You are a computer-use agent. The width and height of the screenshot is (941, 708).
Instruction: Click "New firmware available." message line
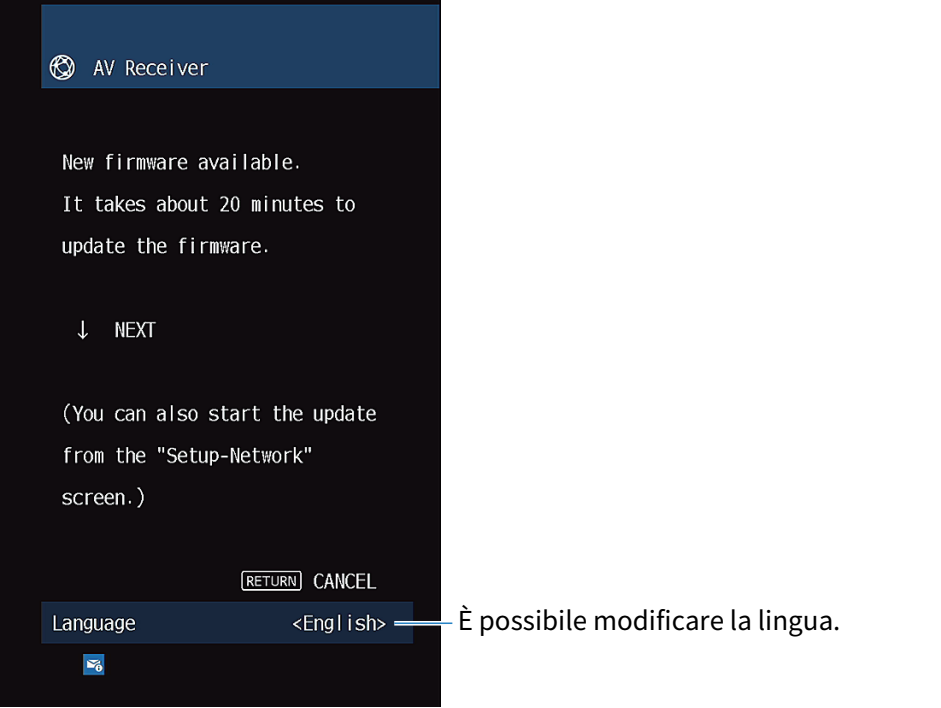181,162
